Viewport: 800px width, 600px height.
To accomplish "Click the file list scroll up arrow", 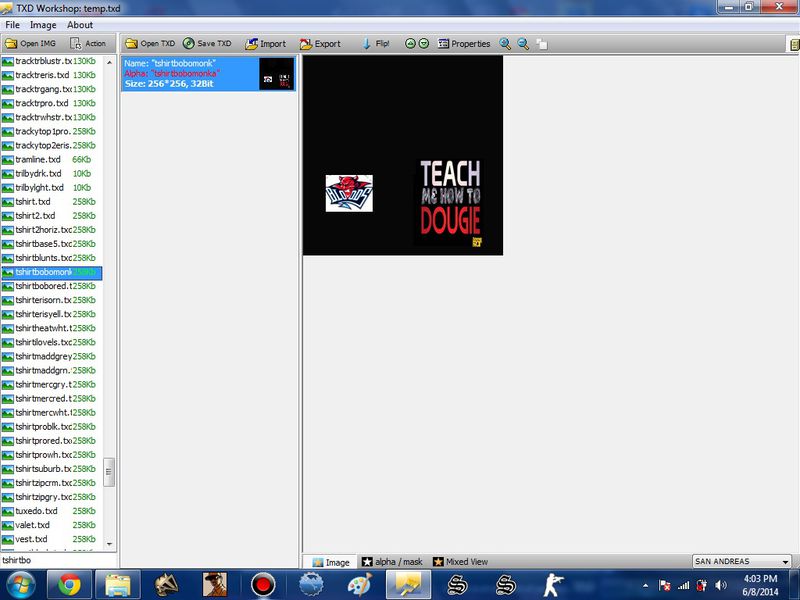I will coord(109,62).
